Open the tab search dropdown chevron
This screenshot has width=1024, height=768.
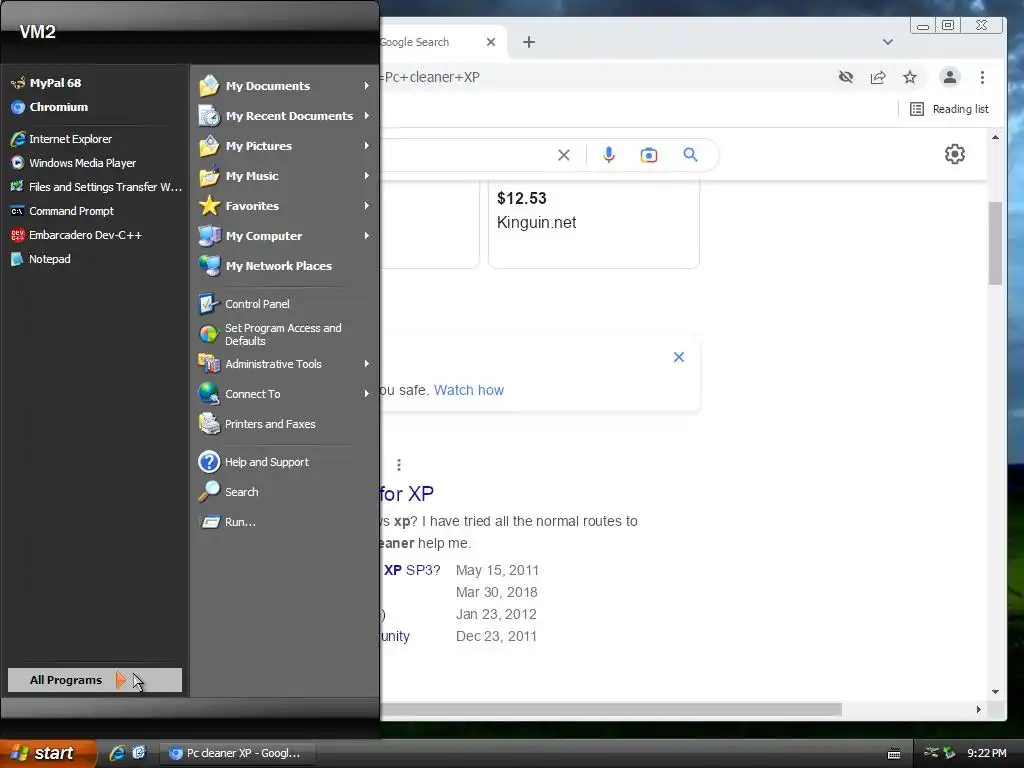(888, 42)
